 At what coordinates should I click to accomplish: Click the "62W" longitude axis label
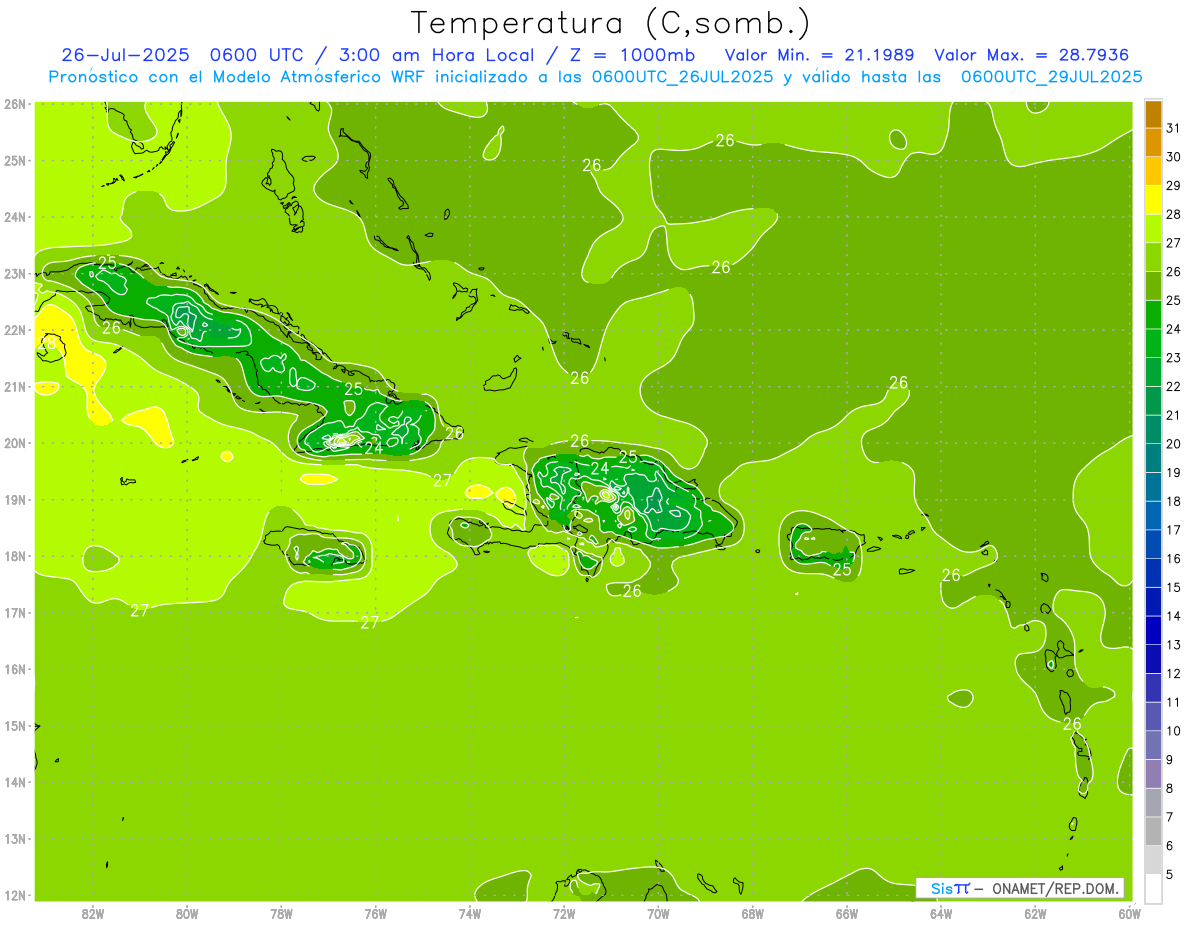[1036, 914]
